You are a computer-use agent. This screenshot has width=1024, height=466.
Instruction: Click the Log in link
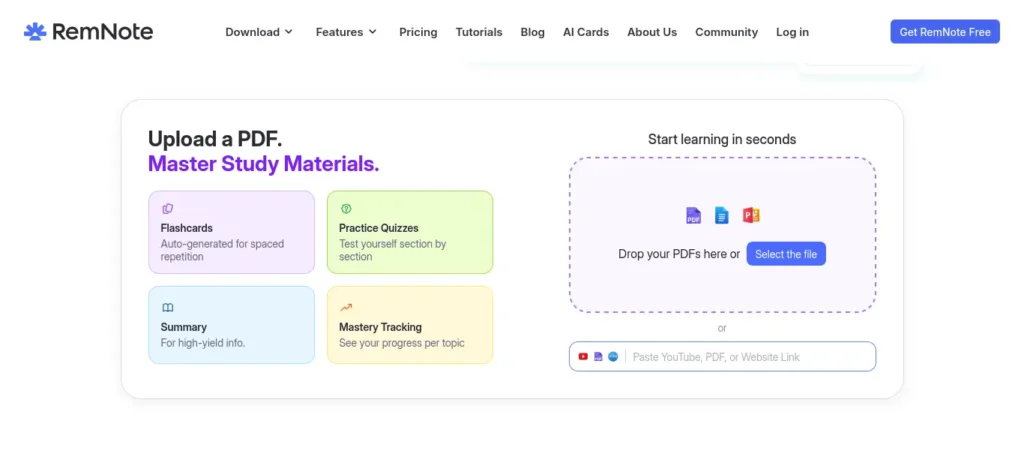pos(792,32)
